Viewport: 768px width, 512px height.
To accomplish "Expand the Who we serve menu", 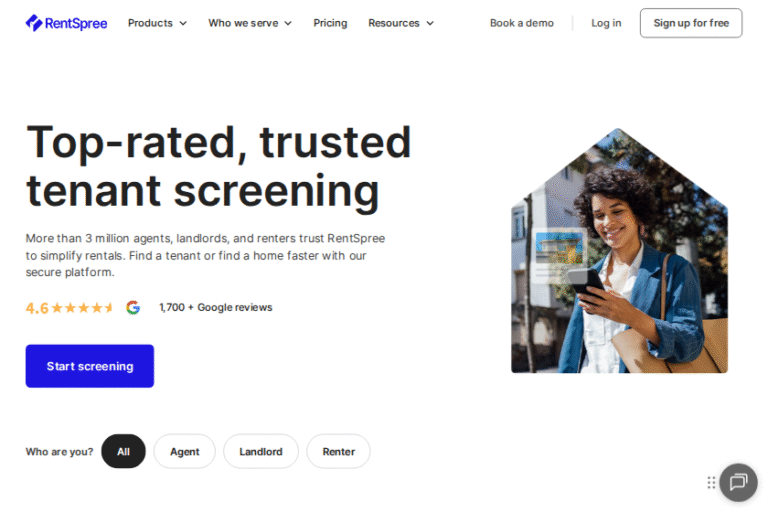I will point(250,23).
